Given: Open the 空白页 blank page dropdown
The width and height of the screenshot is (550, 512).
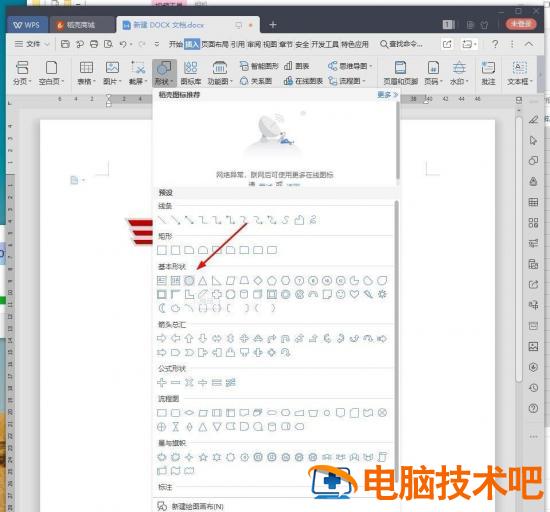Looking at the screenshot, I should click(52, 73).
